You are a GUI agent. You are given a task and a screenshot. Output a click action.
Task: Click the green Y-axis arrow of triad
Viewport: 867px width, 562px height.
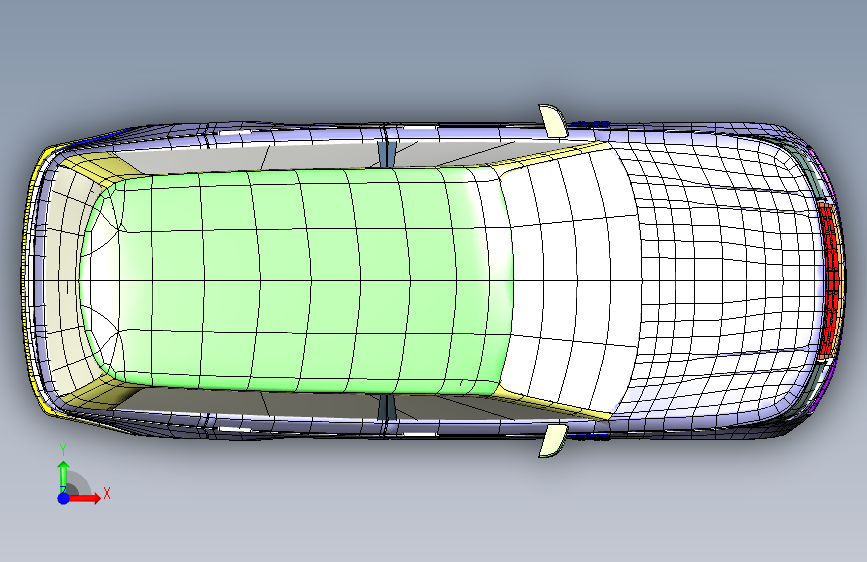(x=64, y=477)
